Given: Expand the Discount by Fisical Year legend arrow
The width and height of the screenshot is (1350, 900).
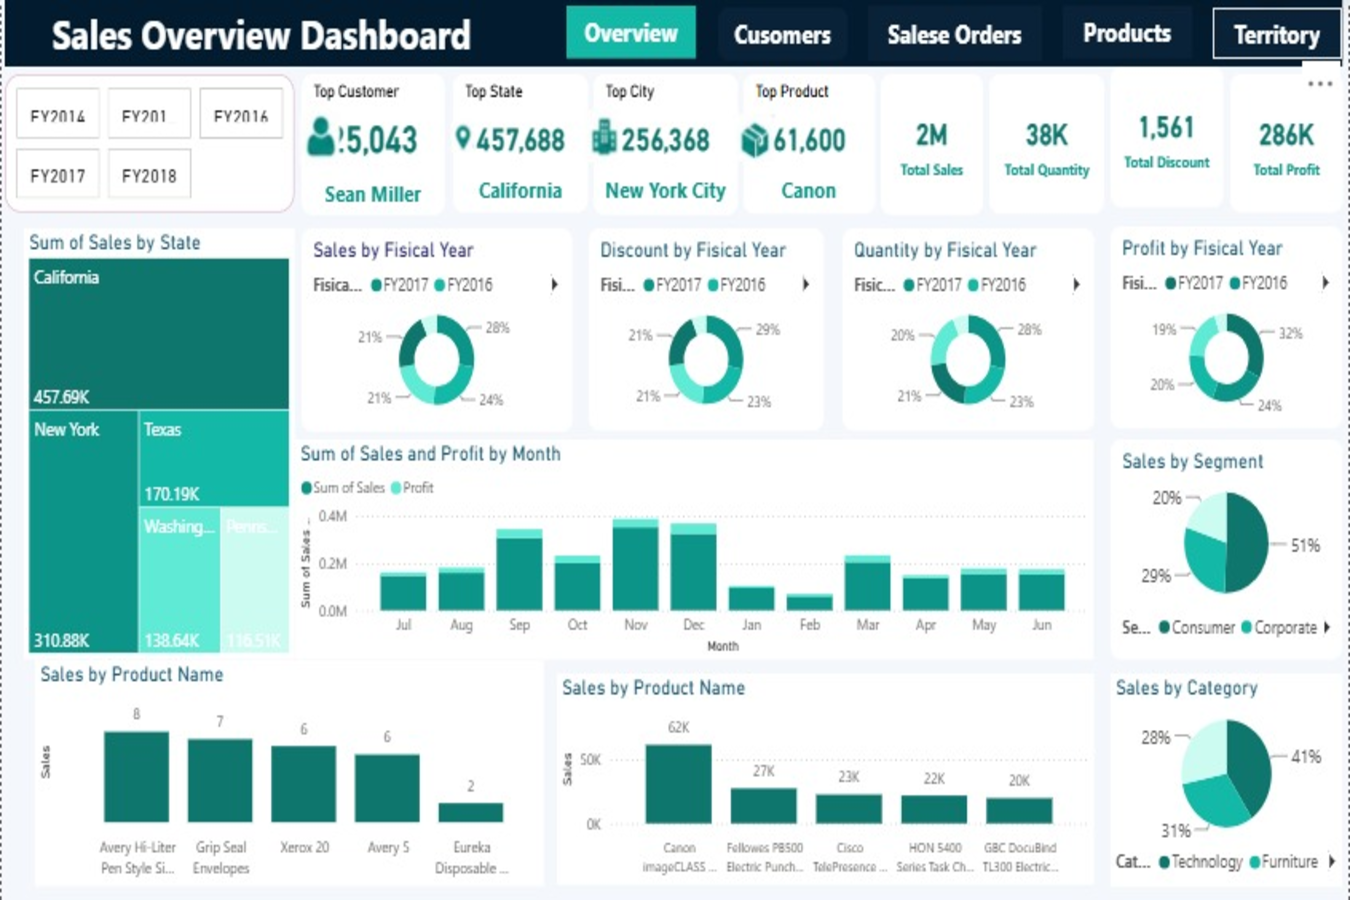Looking at the screenshot, I should 806,285.
